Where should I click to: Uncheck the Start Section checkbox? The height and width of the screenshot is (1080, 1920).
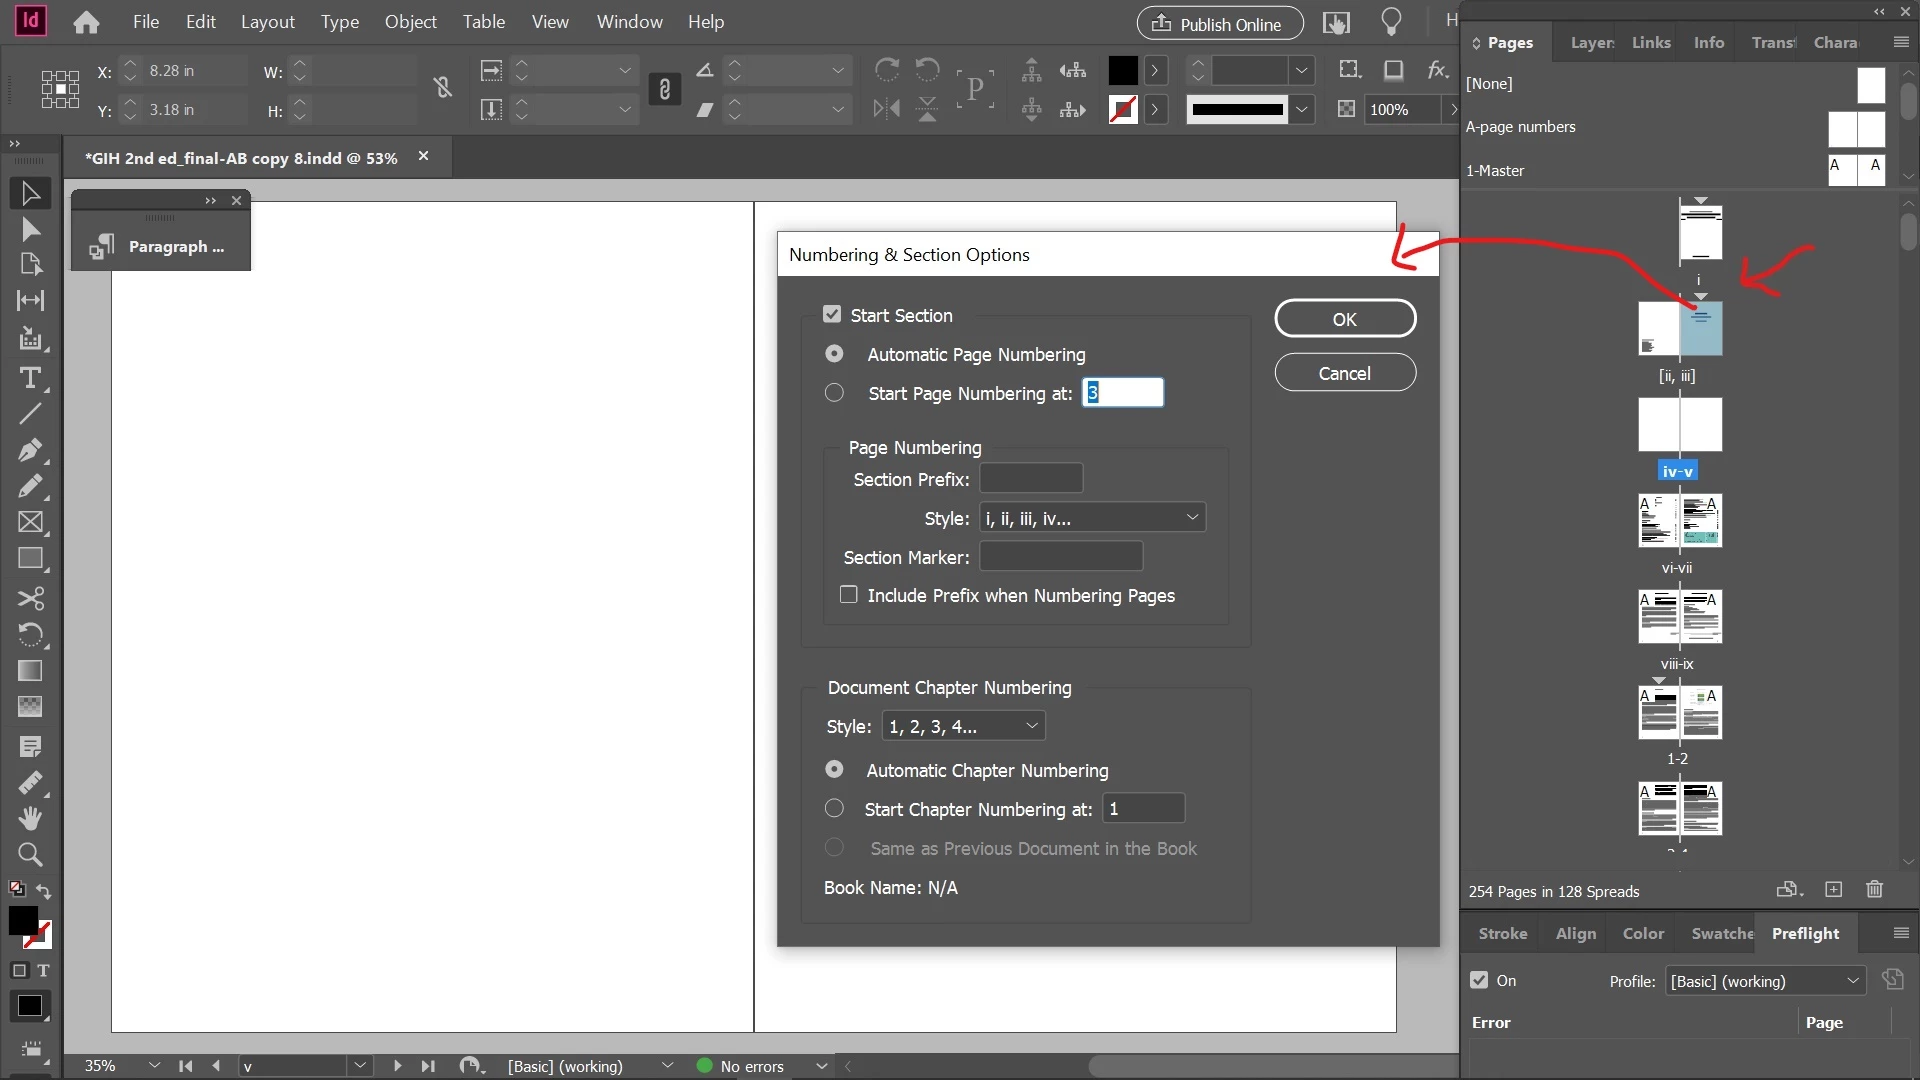pos(832,314)
